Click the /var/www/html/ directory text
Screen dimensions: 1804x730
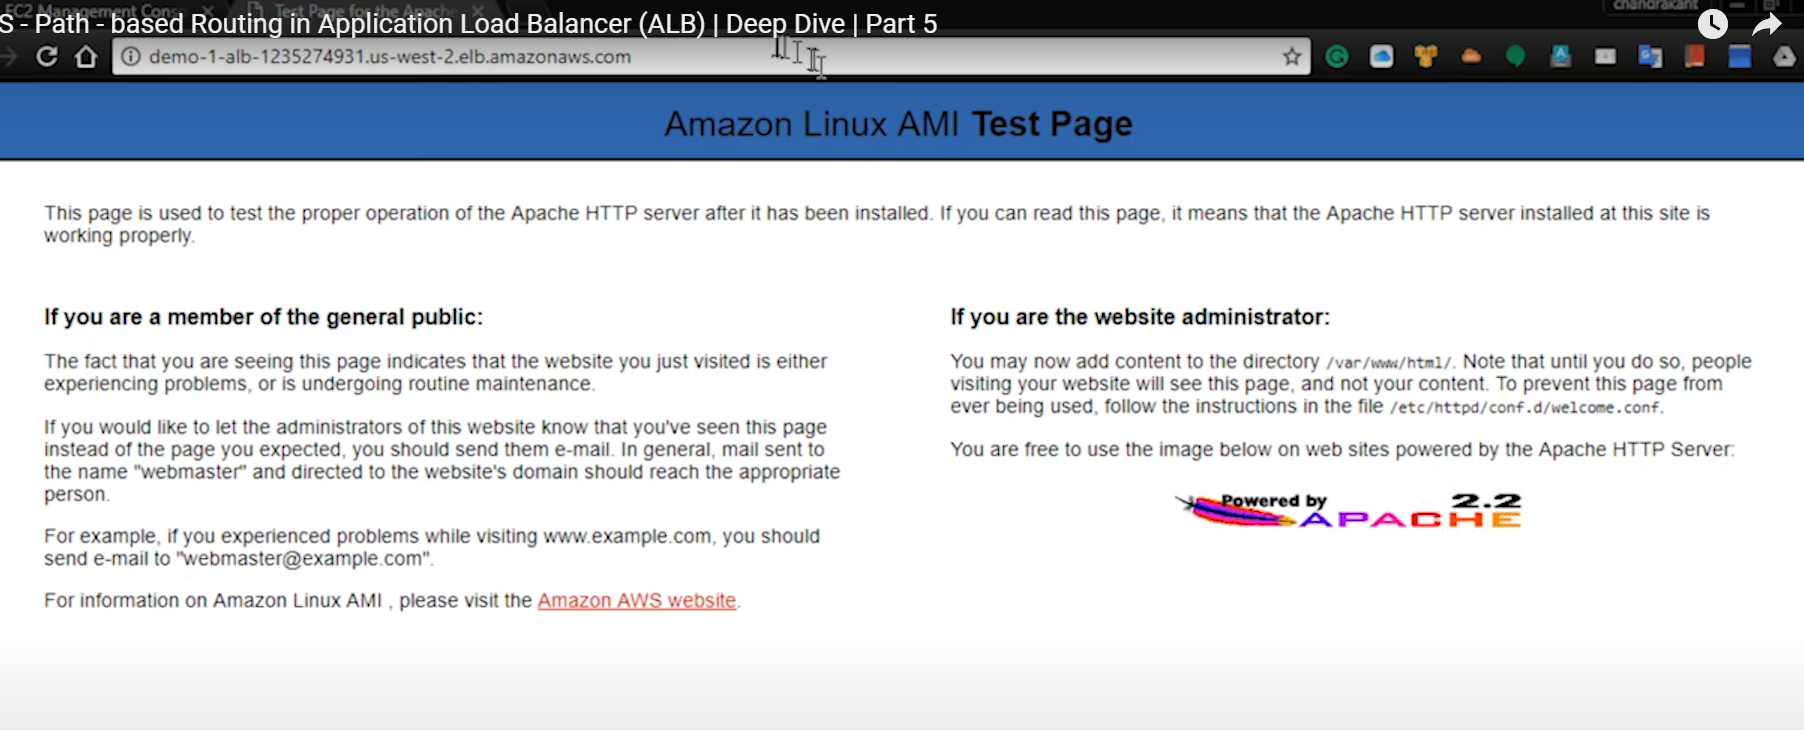click(x=1389, y=363)
